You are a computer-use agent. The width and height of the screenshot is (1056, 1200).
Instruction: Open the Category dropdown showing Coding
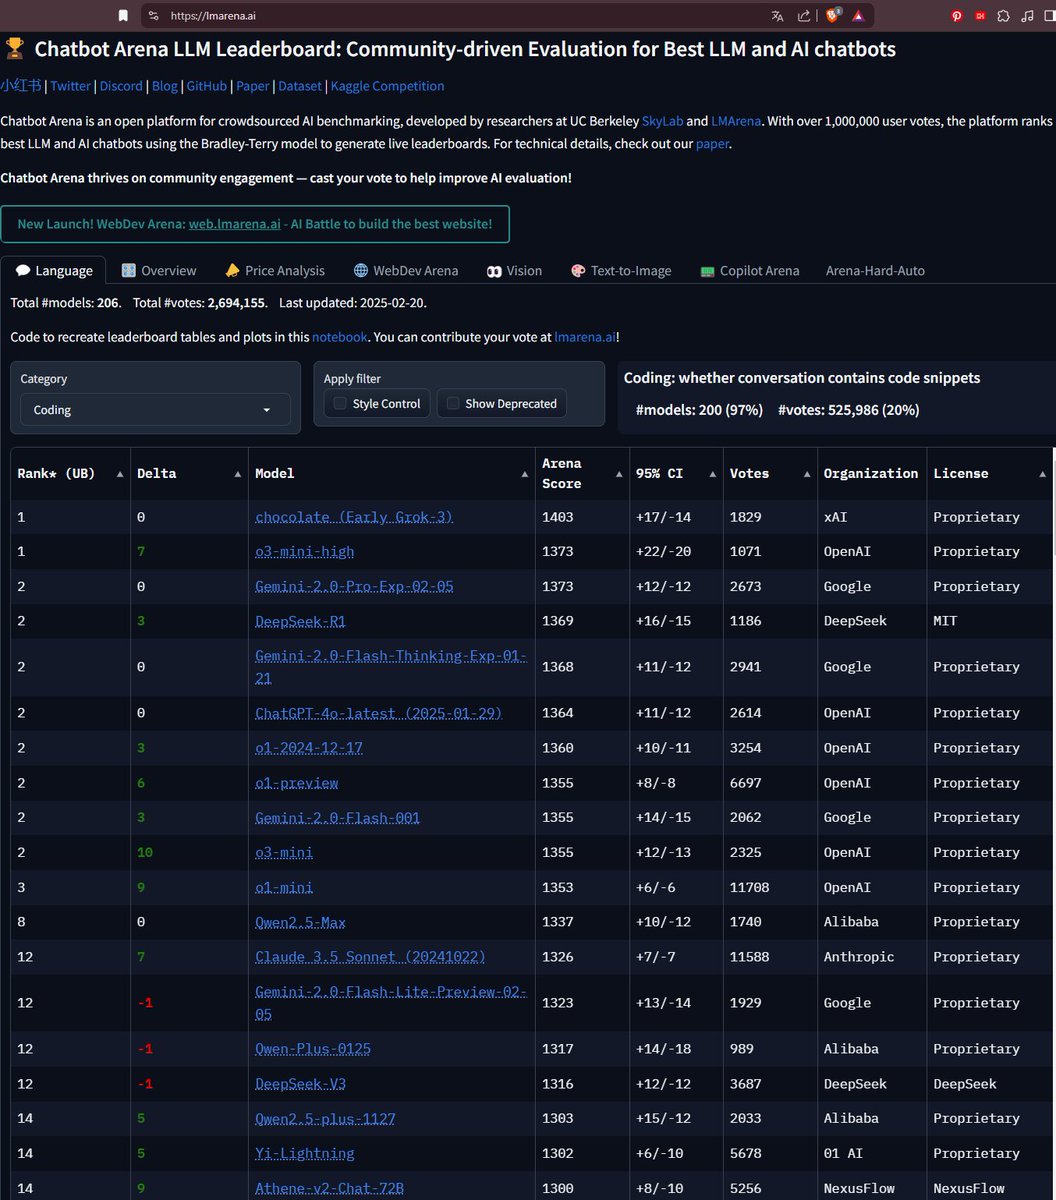tap(155, 410)
